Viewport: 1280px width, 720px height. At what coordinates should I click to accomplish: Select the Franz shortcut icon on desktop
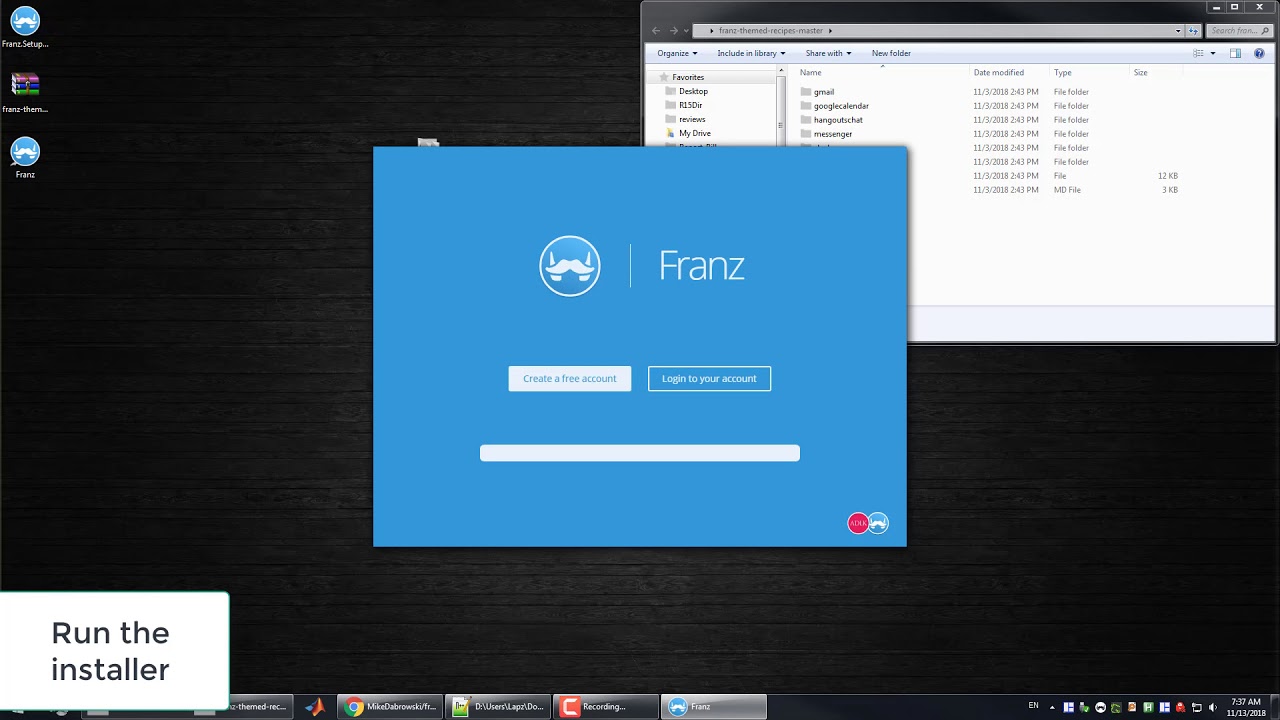pos(25,158)
